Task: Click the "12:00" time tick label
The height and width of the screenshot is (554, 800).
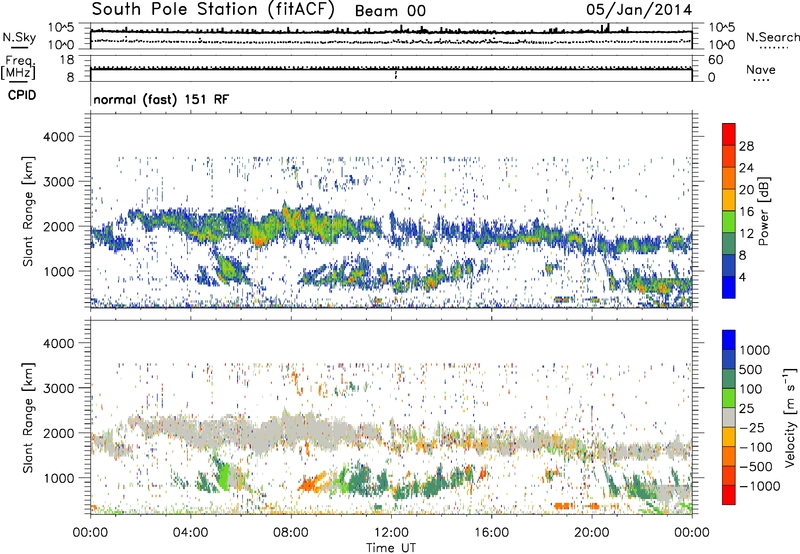Action: click(x=391, y=532)
